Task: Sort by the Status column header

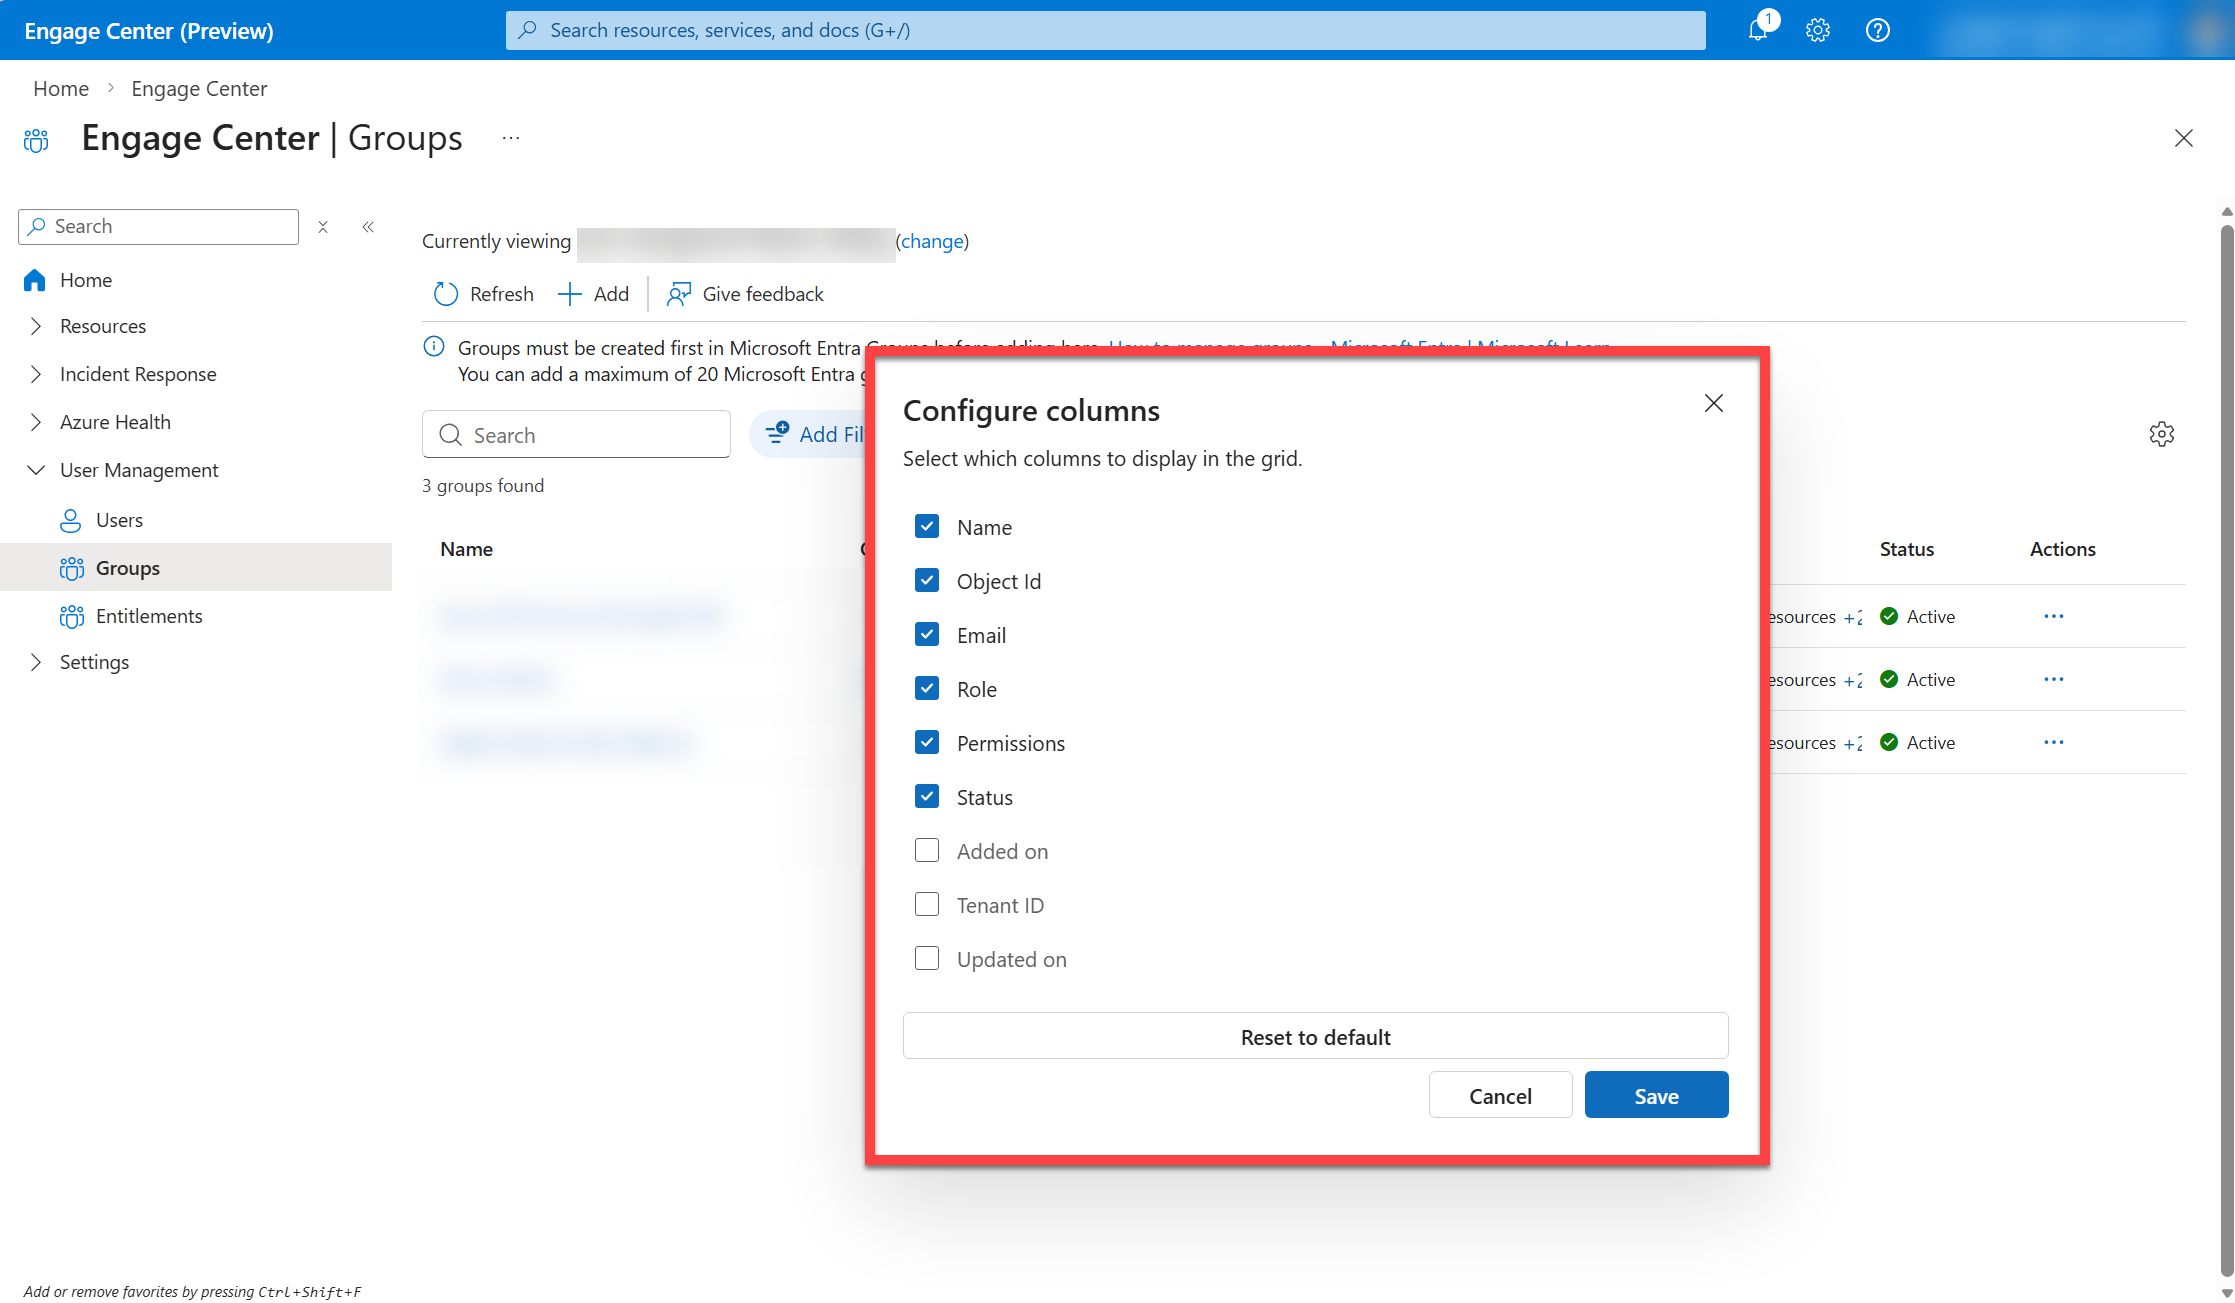Action: (1906, 549)
